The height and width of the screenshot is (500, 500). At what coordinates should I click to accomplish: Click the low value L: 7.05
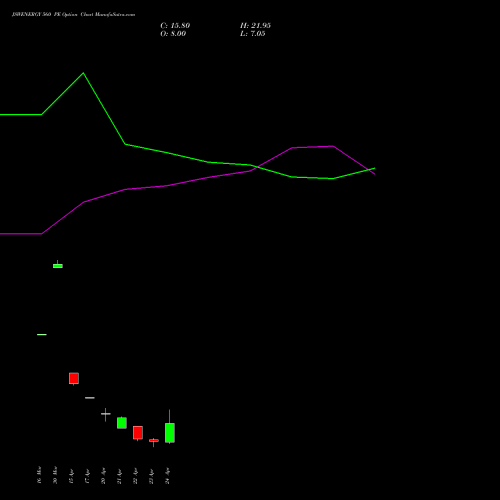253,34
